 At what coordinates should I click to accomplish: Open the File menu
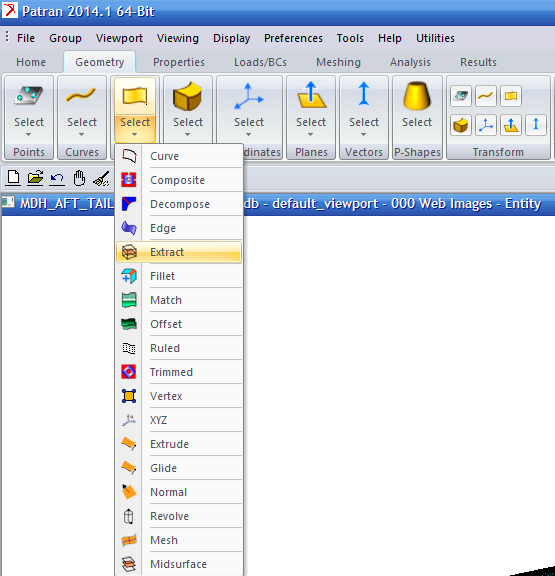[x=26, y=38]
